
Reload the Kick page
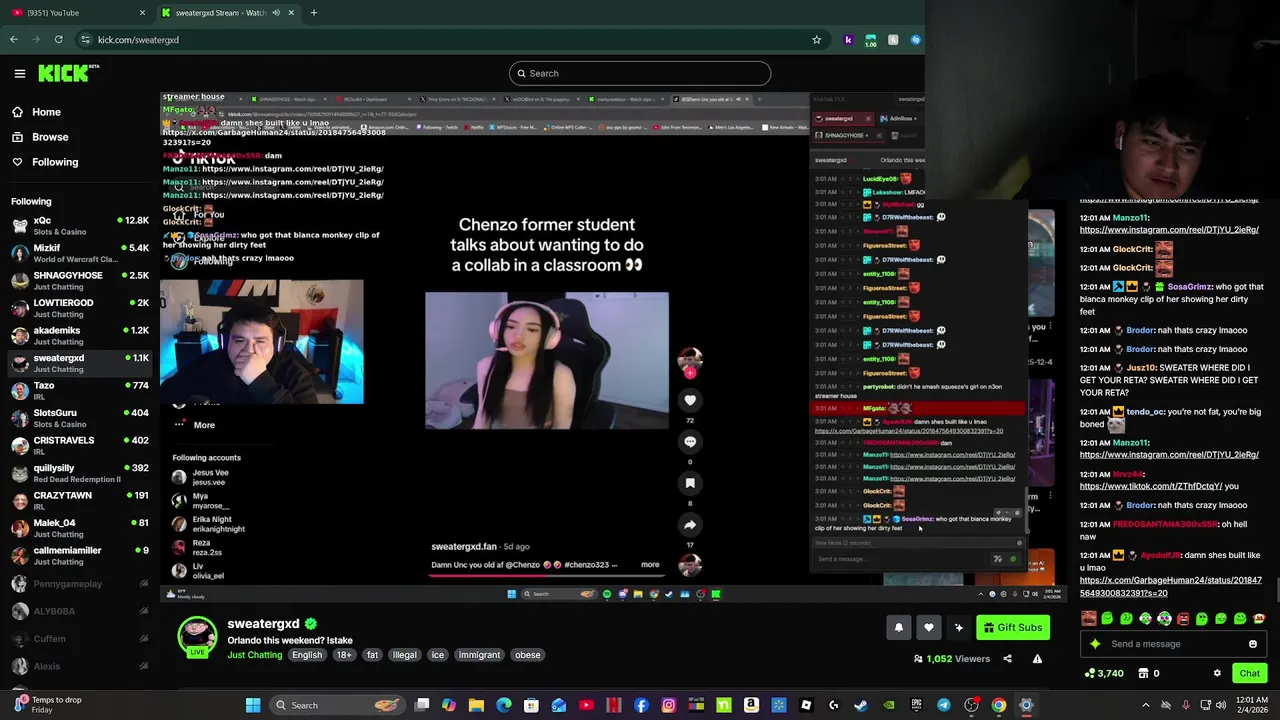pyautogui.click(x=58, y=40)
